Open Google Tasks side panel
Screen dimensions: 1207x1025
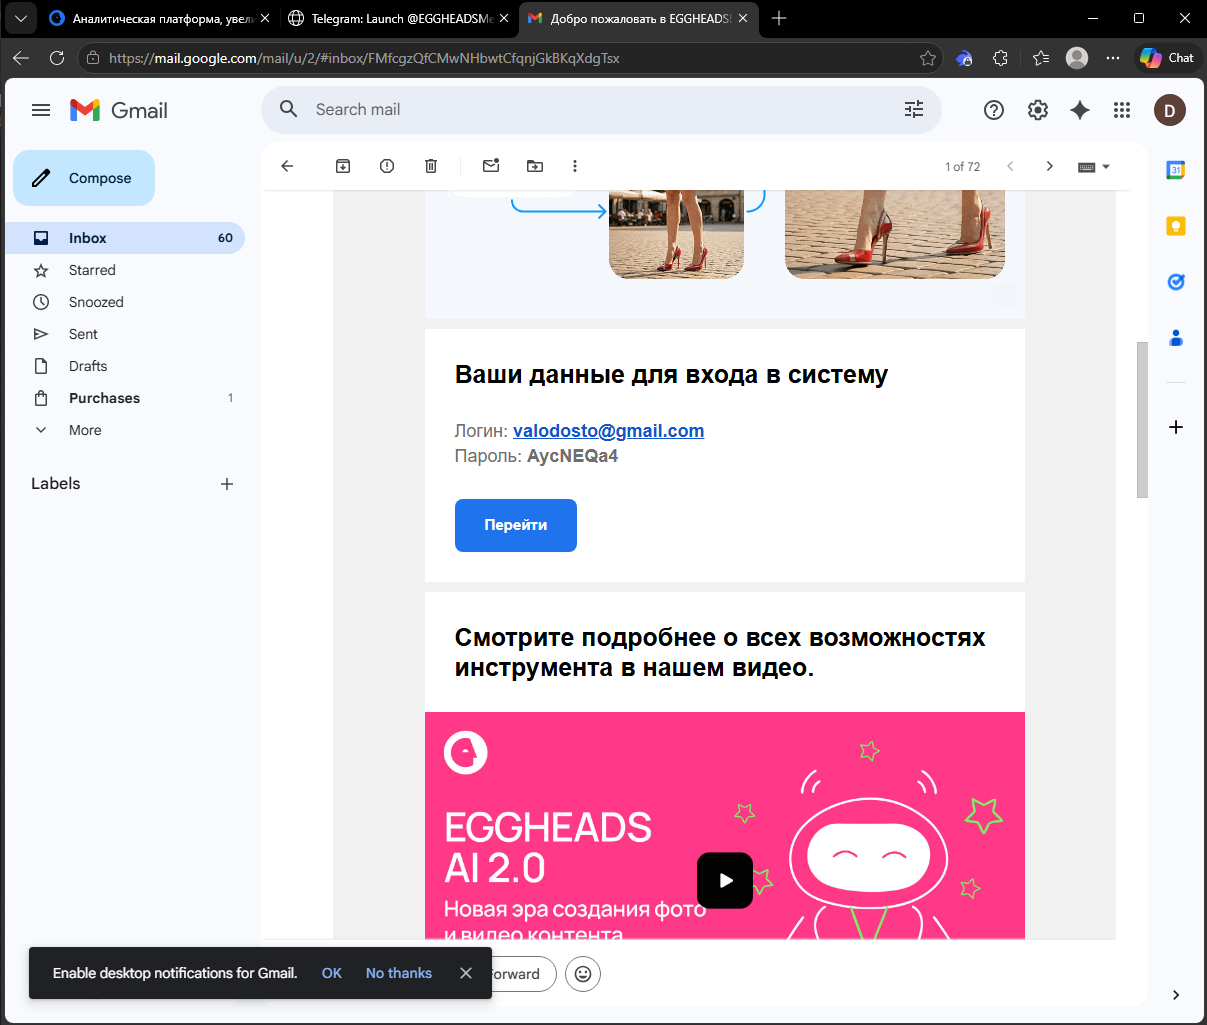[1176, 282]
